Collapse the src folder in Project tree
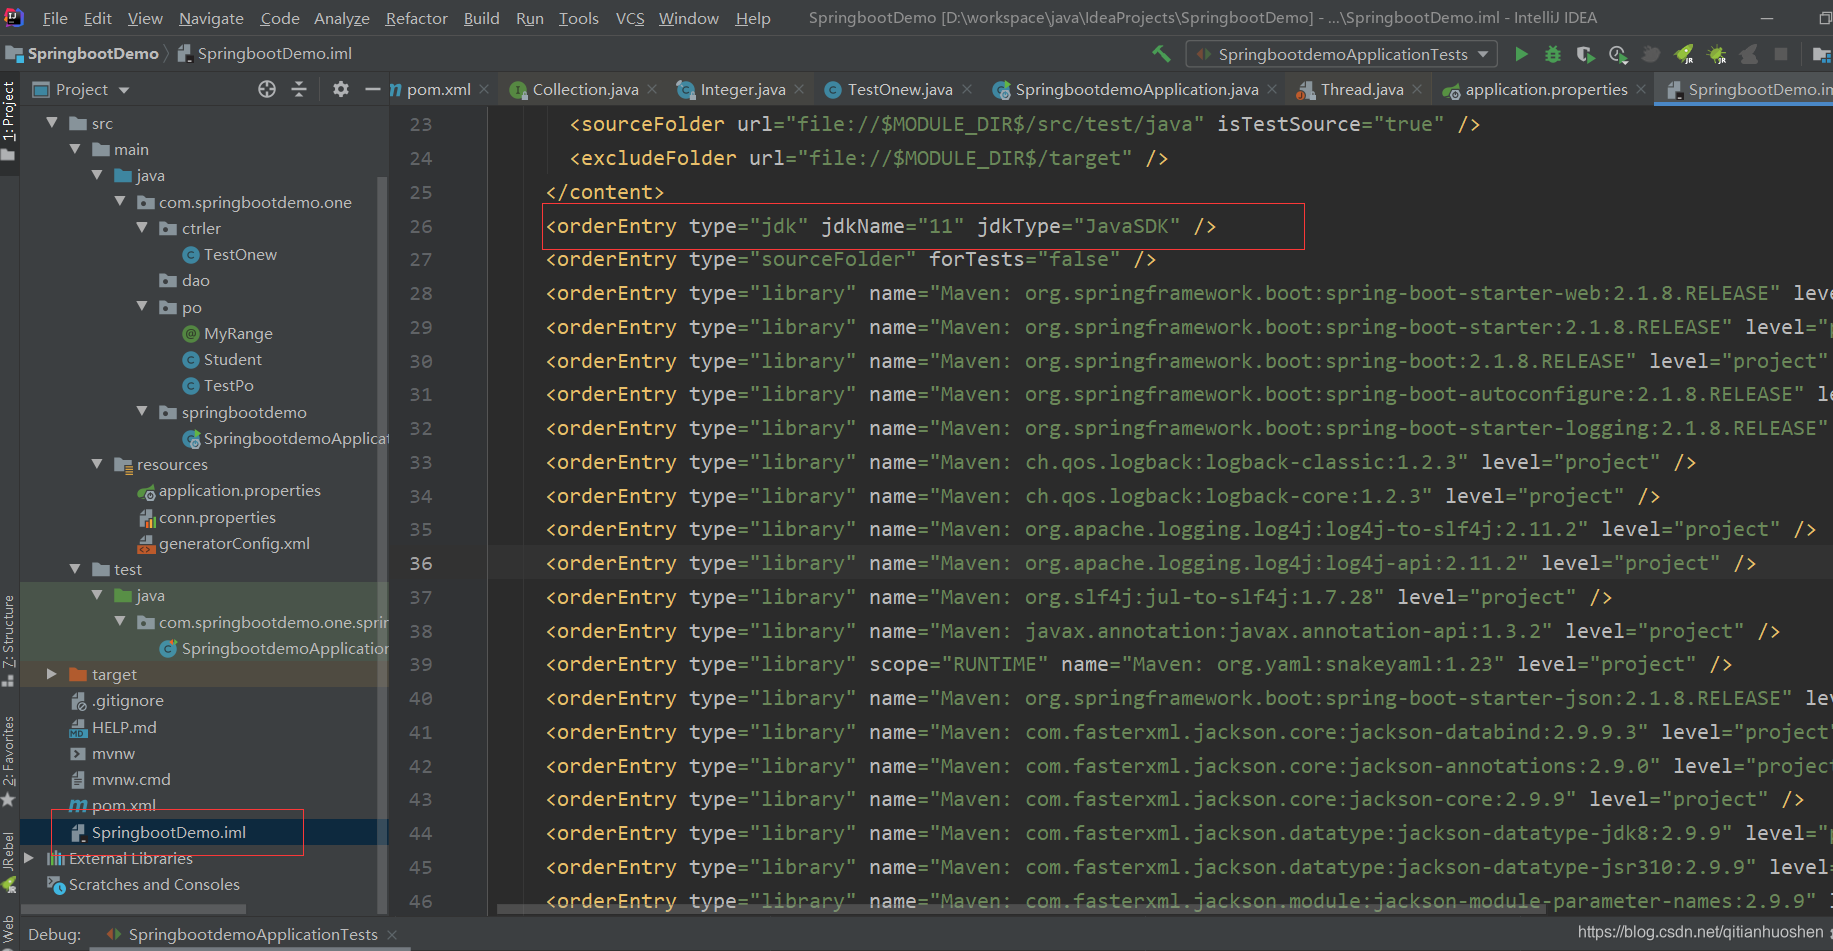The image size is (1833, 951). 52,122
